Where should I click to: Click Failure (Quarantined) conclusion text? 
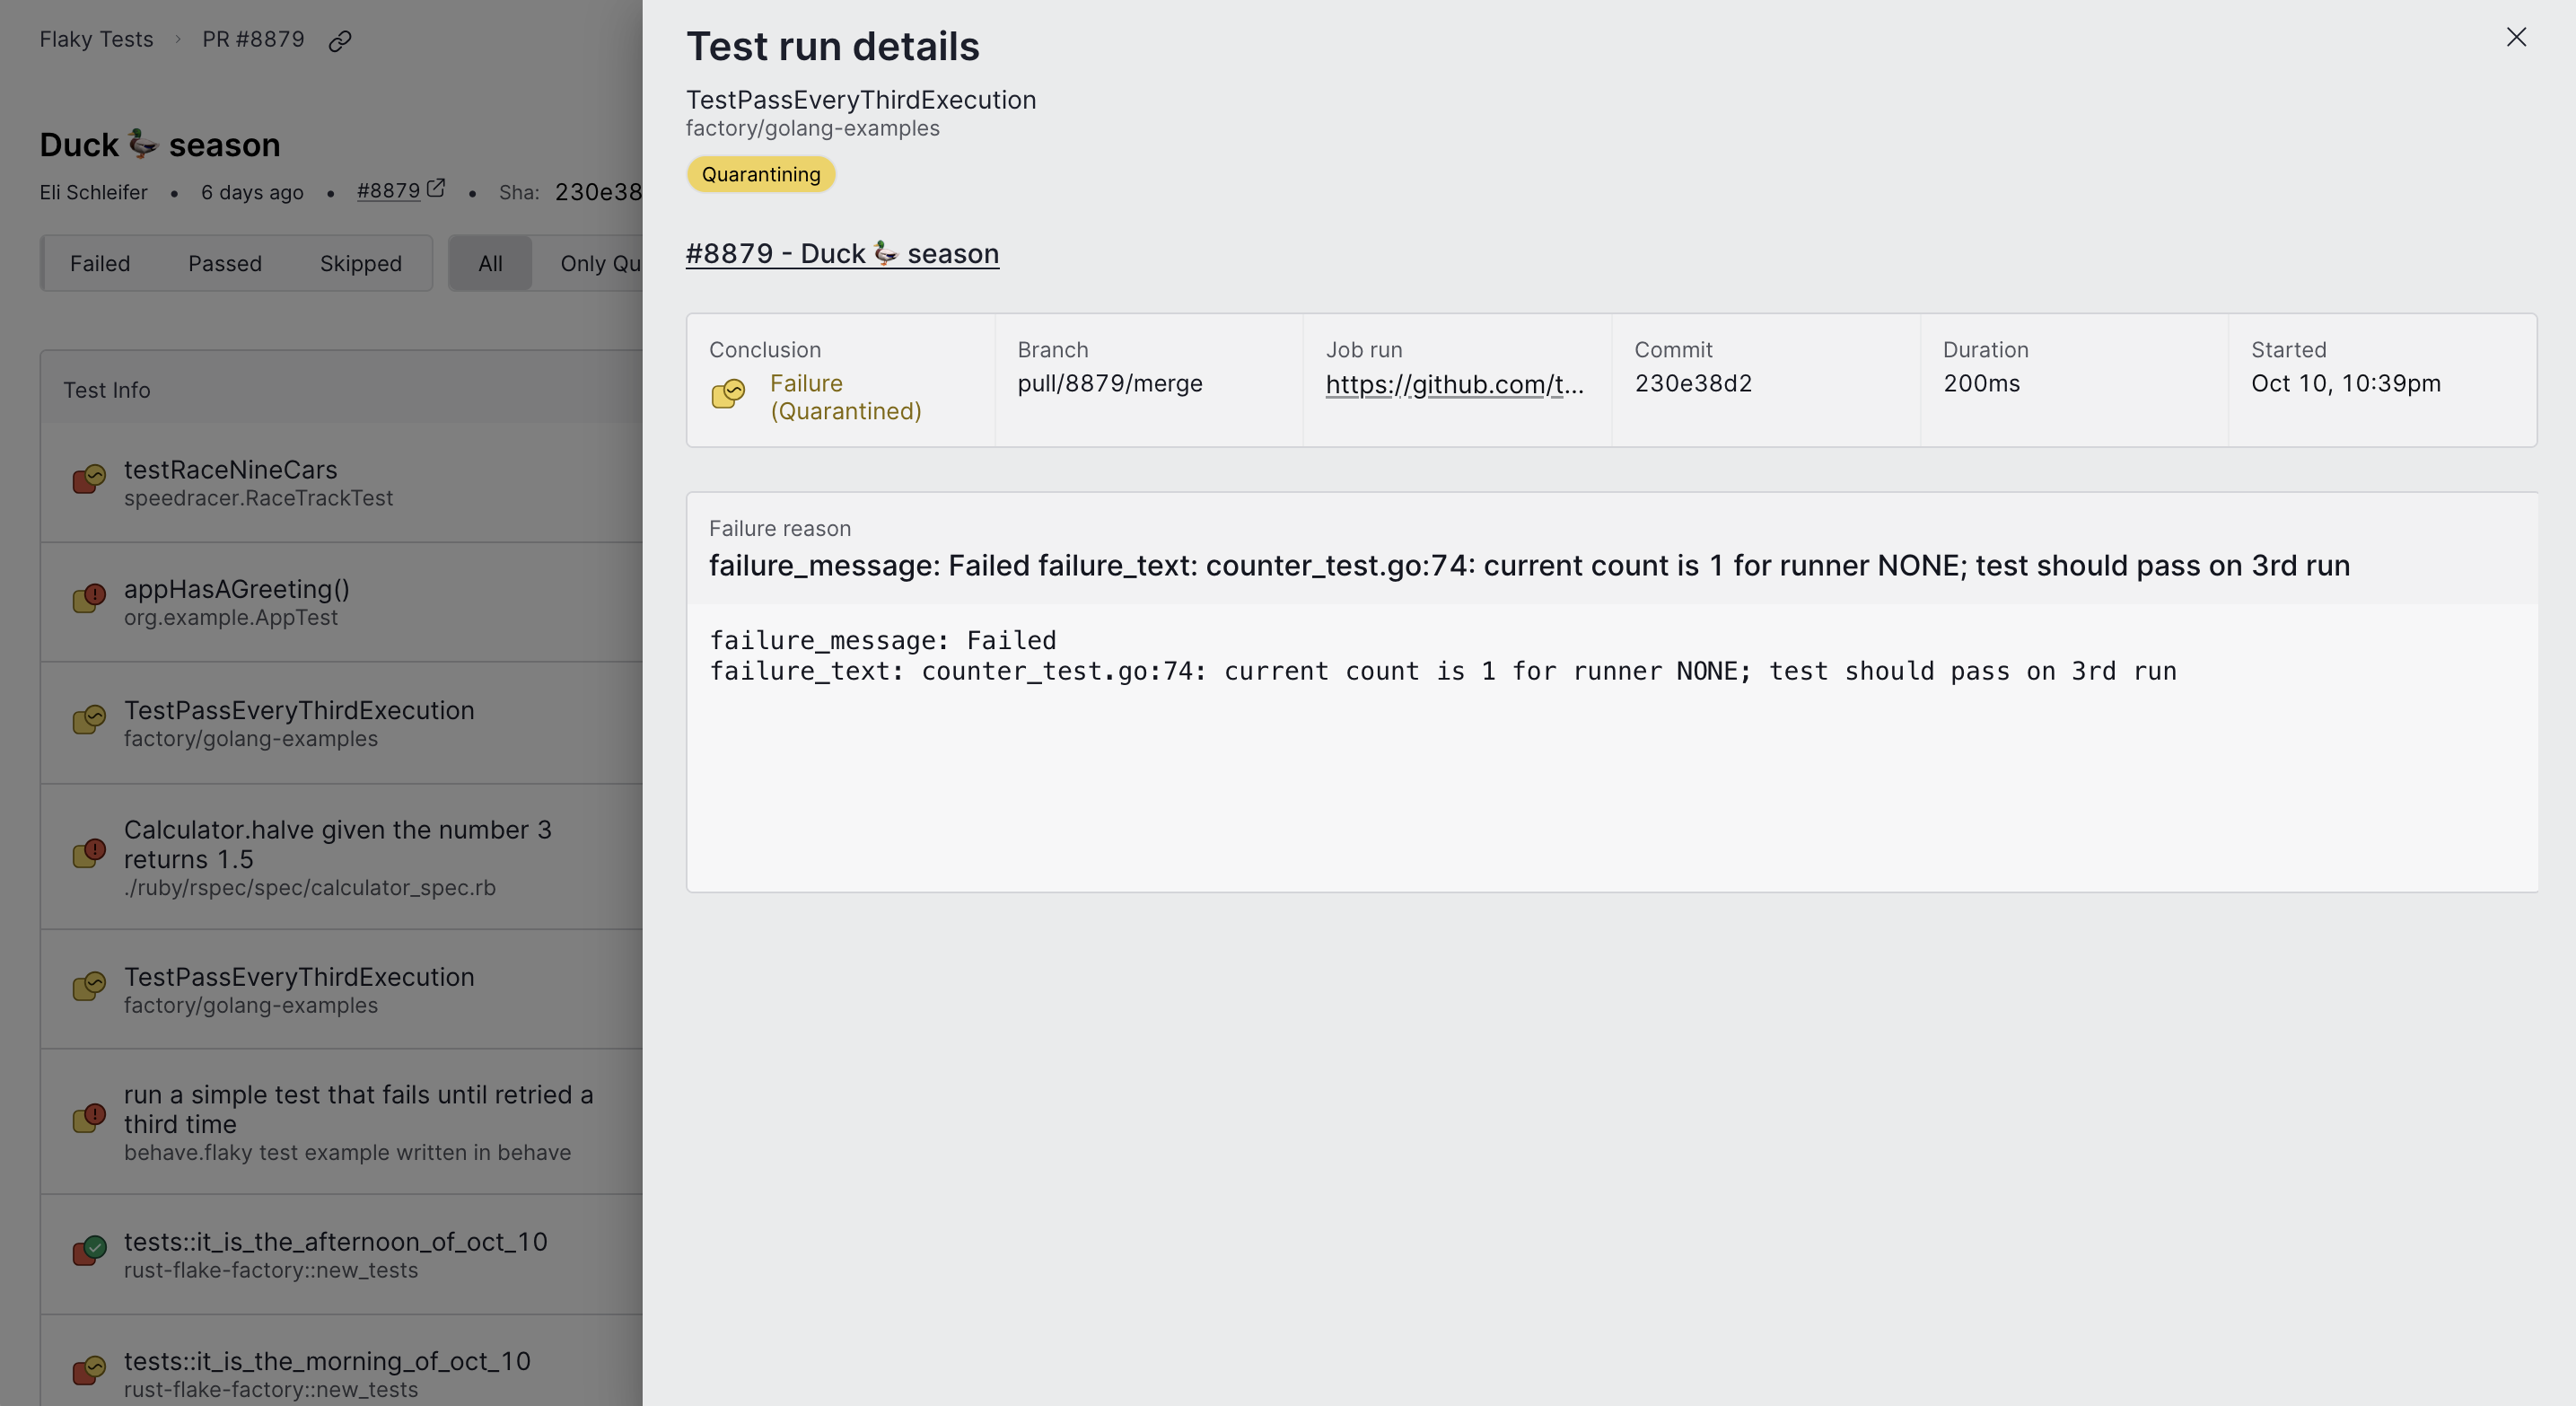845,397
